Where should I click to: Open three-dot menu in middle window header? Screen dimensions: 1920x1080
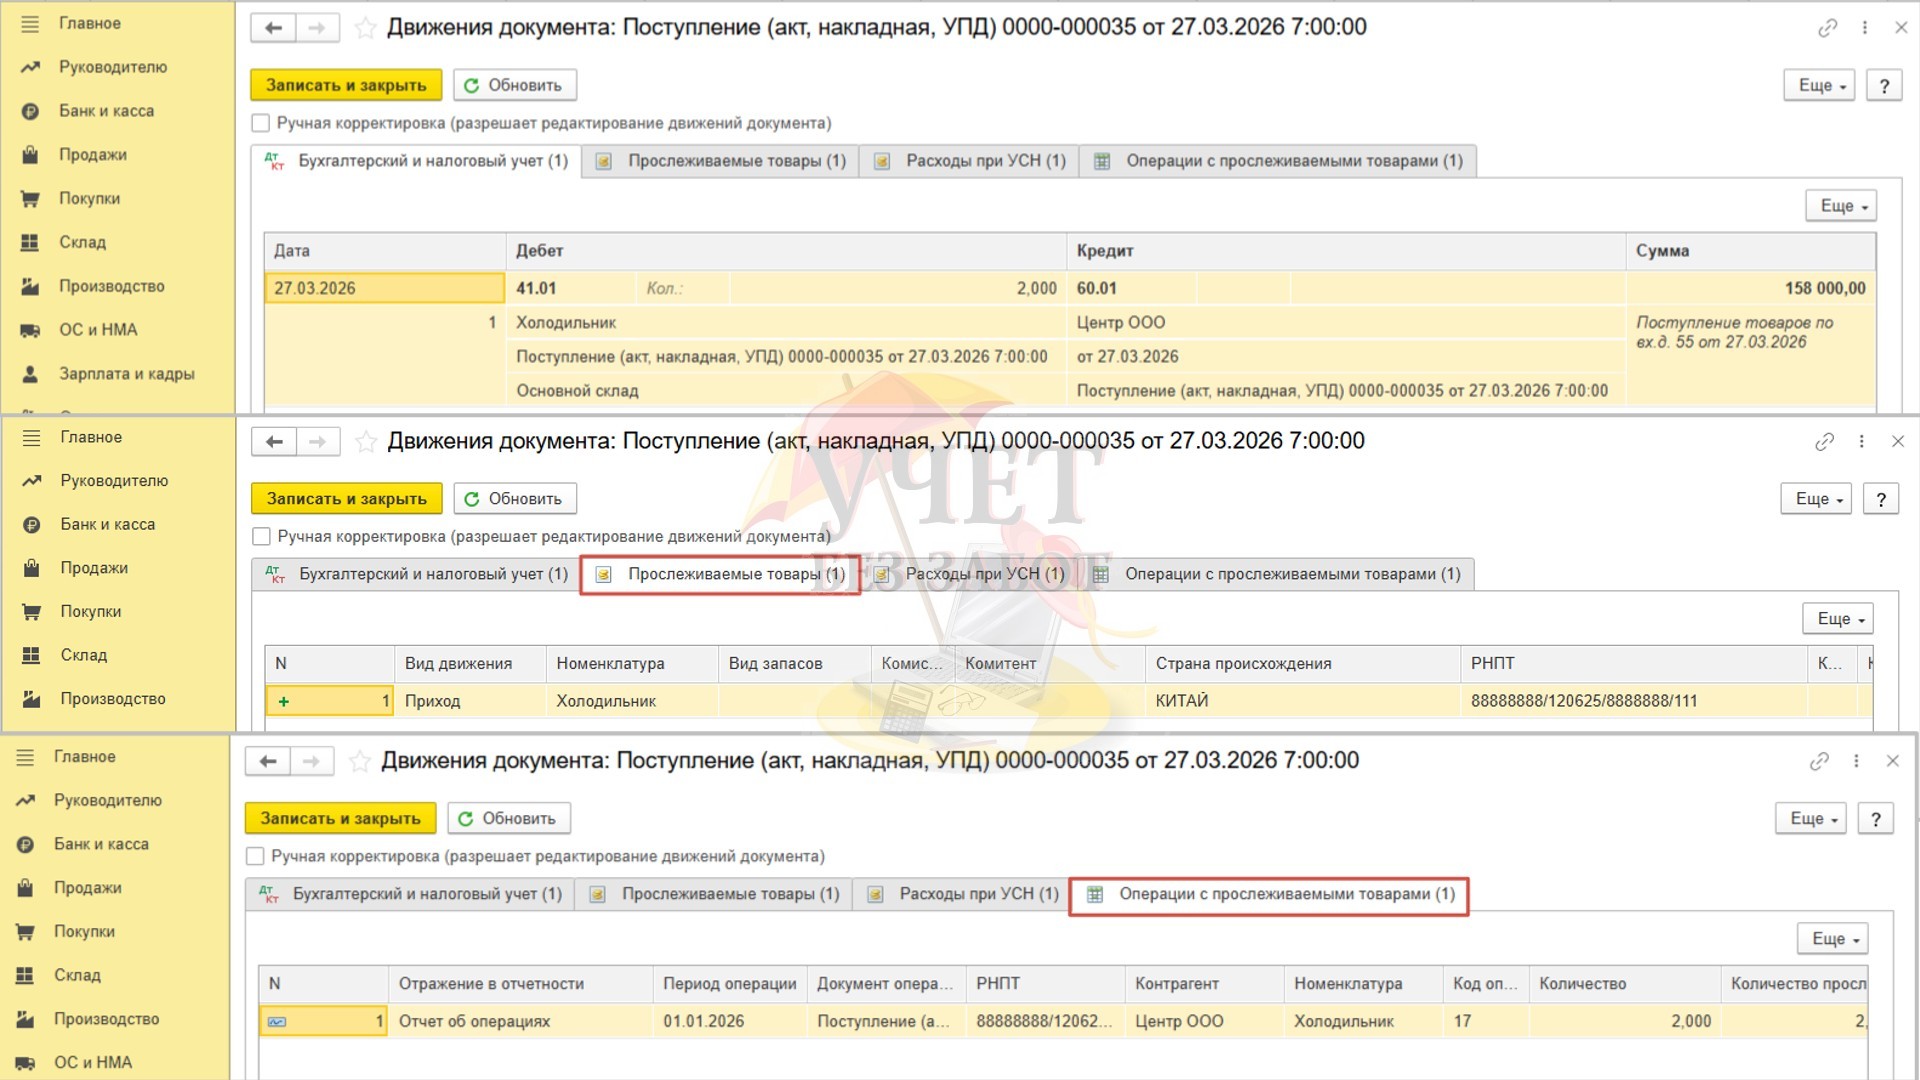point(1861,441)
